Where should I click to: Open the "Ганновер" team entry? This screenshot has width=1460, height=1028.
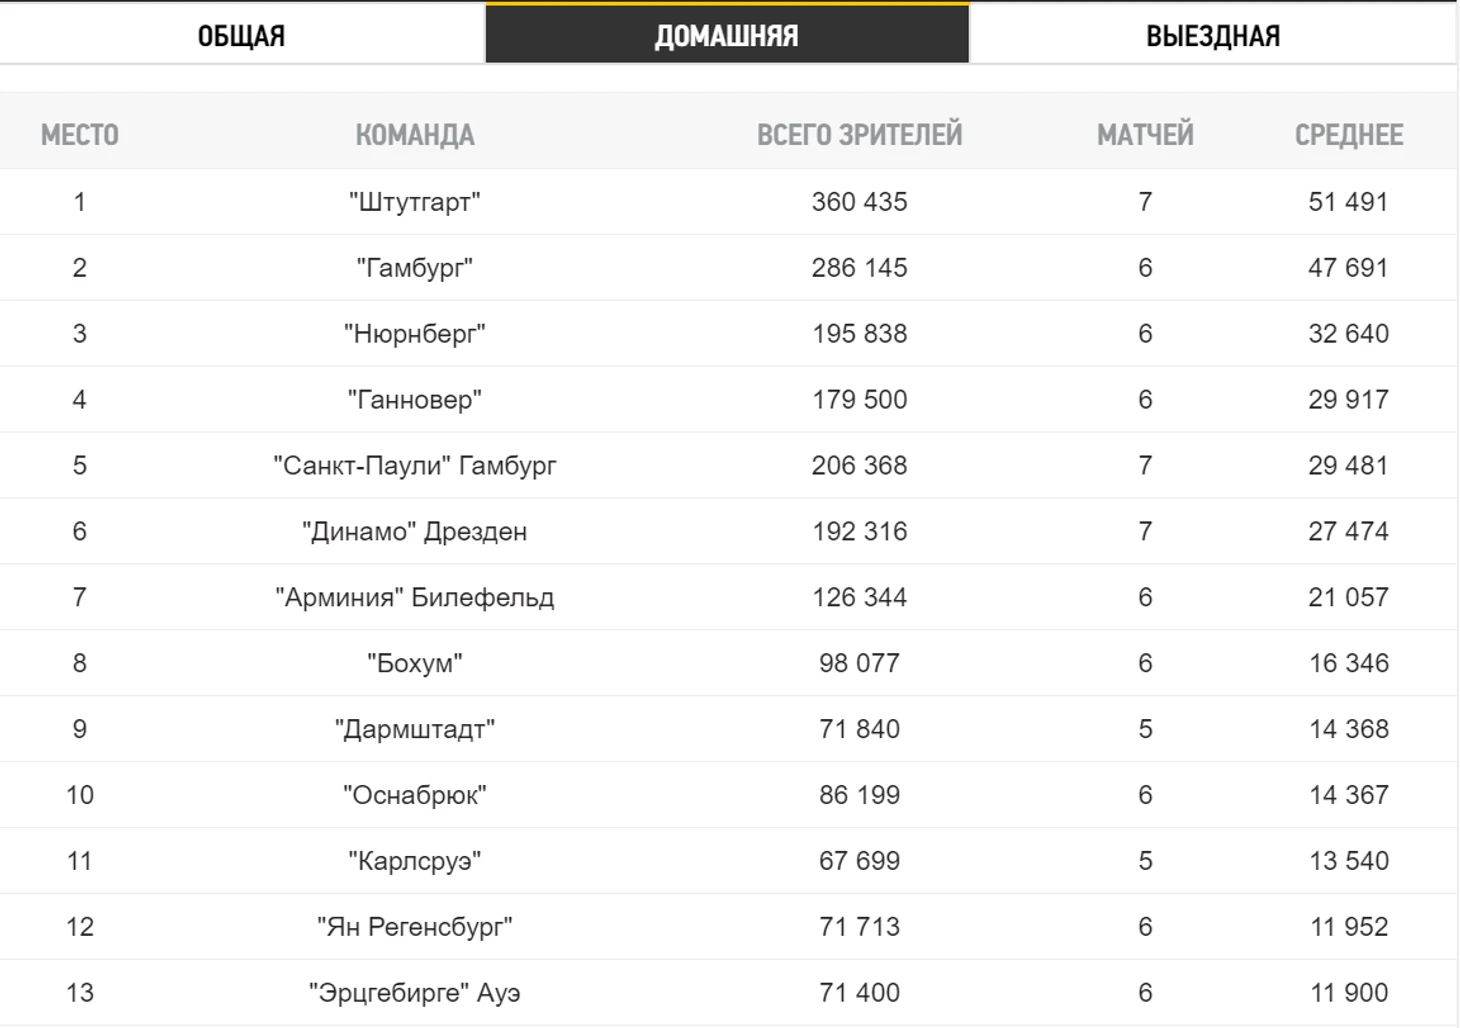pyautogui.click(x=415, y=400)
